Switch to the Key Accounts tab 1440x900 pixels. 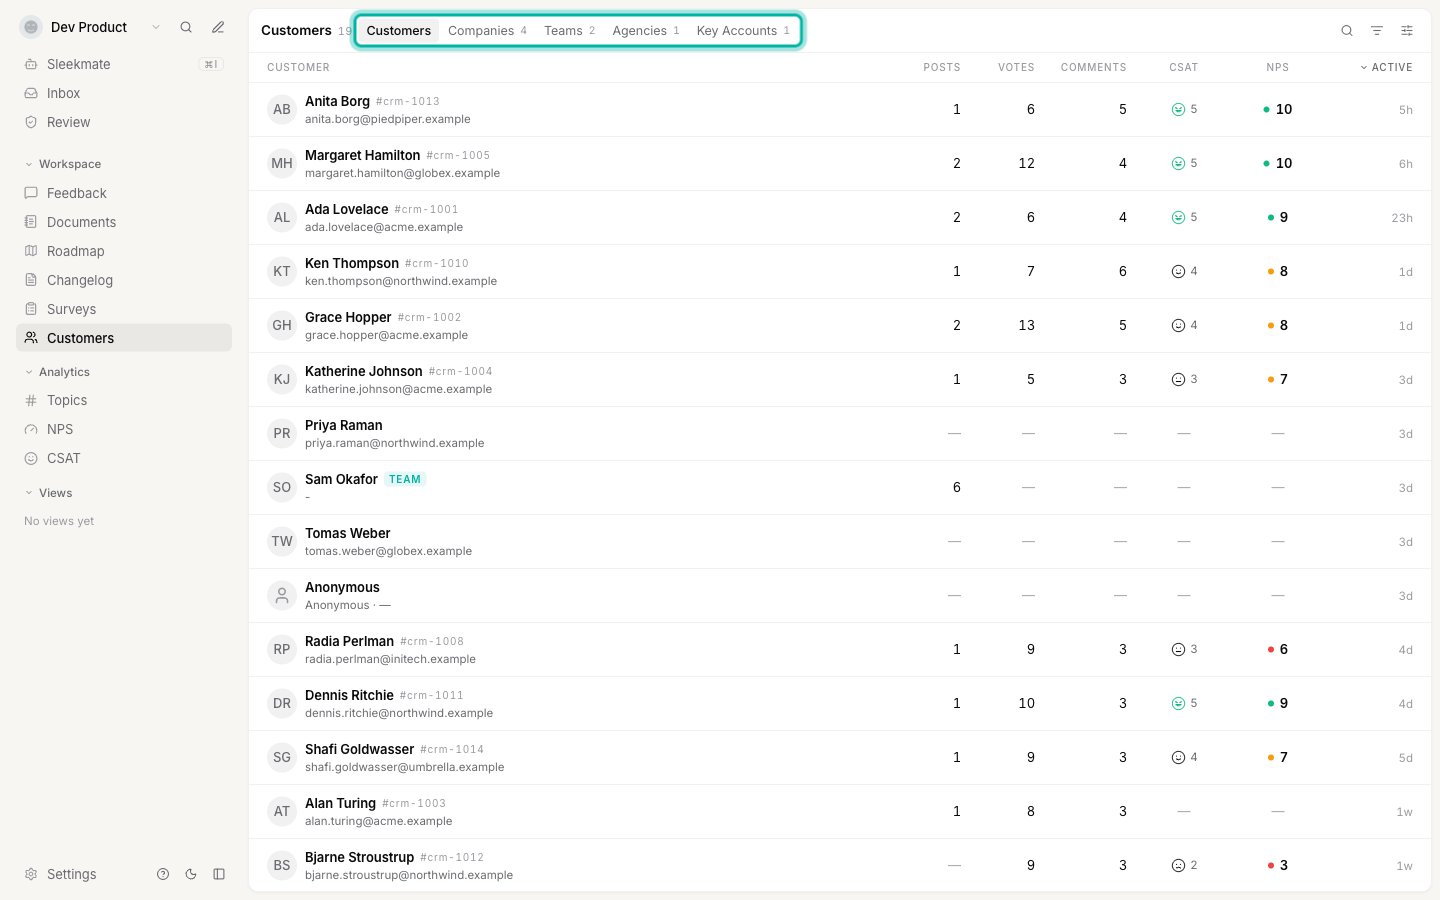743,31
